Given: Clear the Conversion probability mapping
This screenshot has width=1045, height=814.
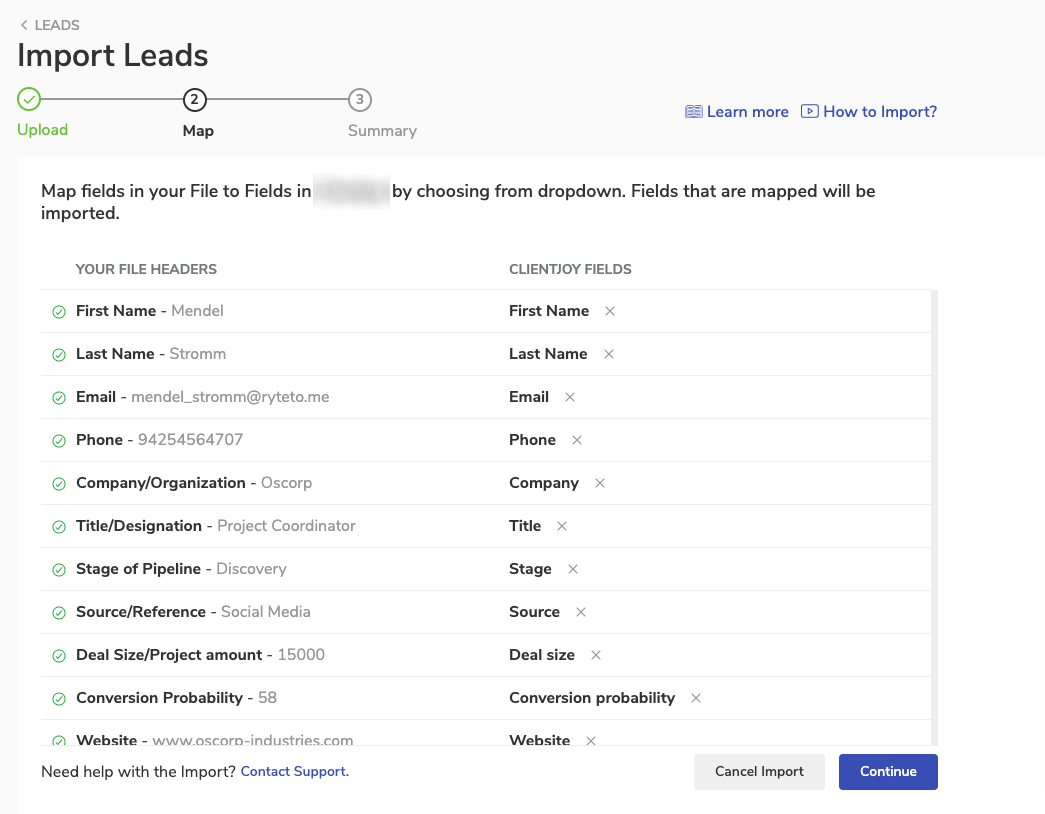Looking at the screenshot, I should point(696,698).
